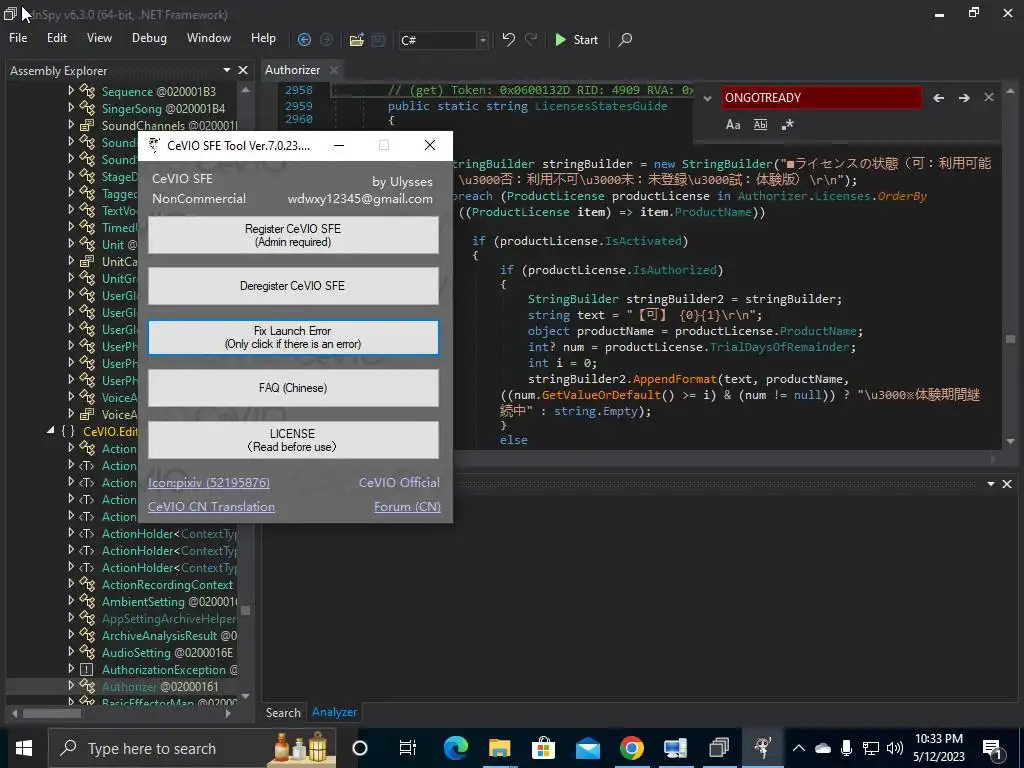Open the CeVIO CN Translation link

[211, 507]
